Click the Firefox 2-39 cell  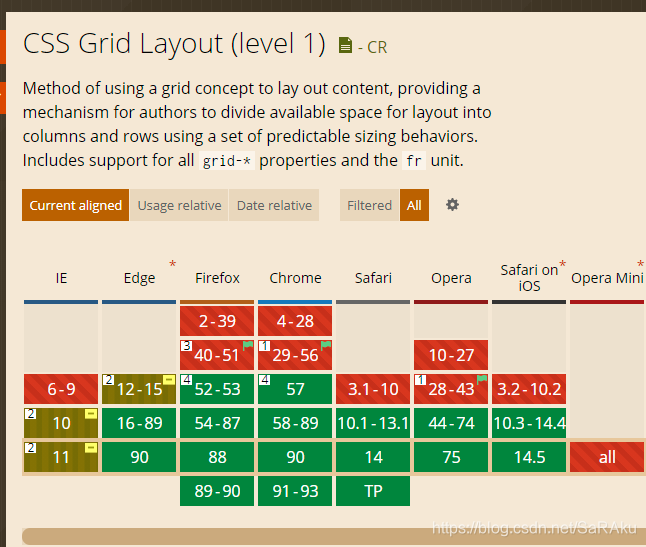pos(217,321)
